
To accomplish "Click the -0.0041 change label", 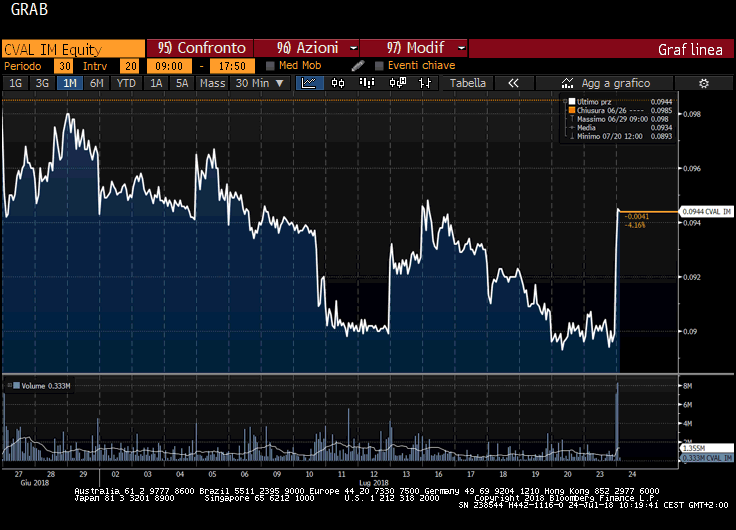I will (x=637, y=216).
